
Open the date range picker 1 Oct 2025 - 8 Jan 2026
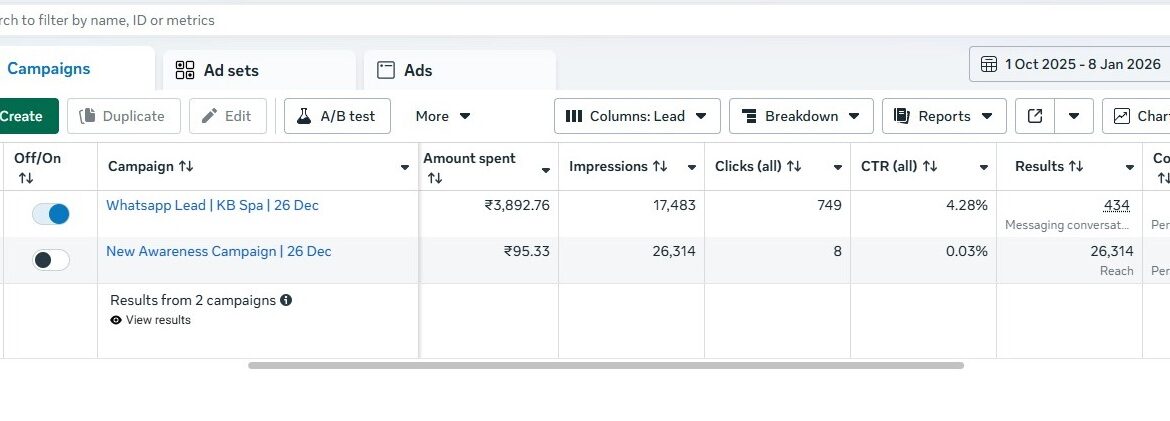pos(1069,64)
